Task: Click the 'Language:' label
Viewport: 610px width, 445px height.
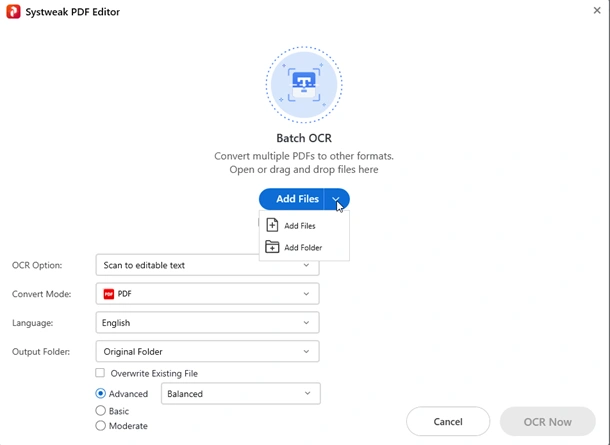Action: pyautogui.click(x=32, y=323)
